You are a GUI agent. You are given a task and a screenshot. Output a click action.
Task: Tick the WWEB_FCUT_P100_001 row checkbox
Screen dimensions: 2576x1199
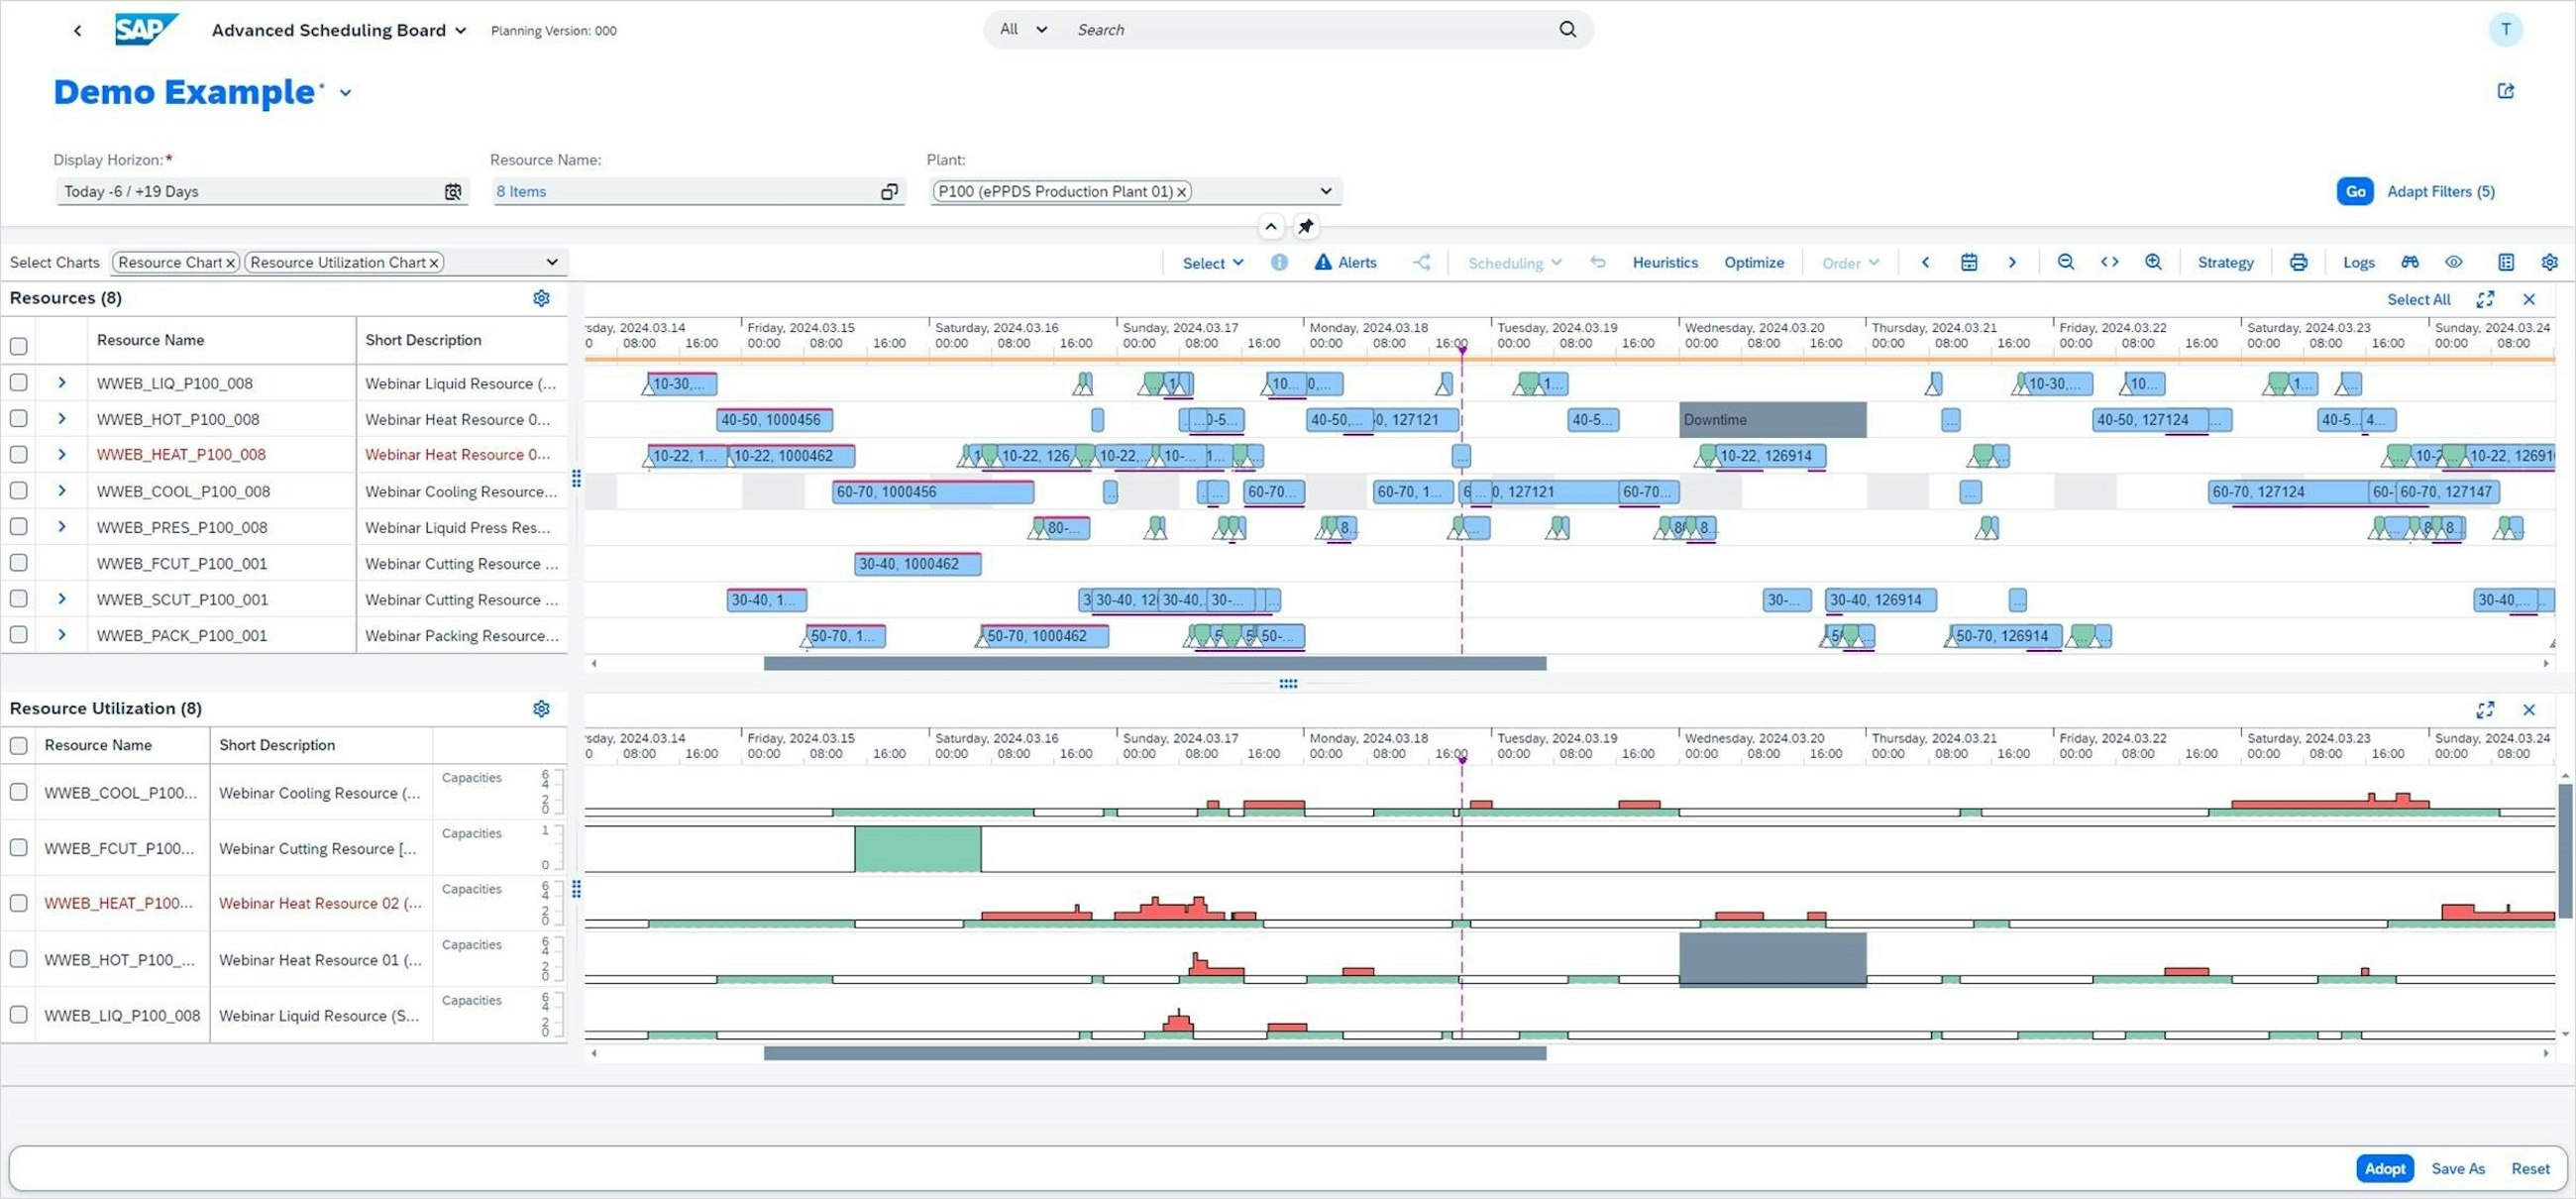tap(18, 563)
